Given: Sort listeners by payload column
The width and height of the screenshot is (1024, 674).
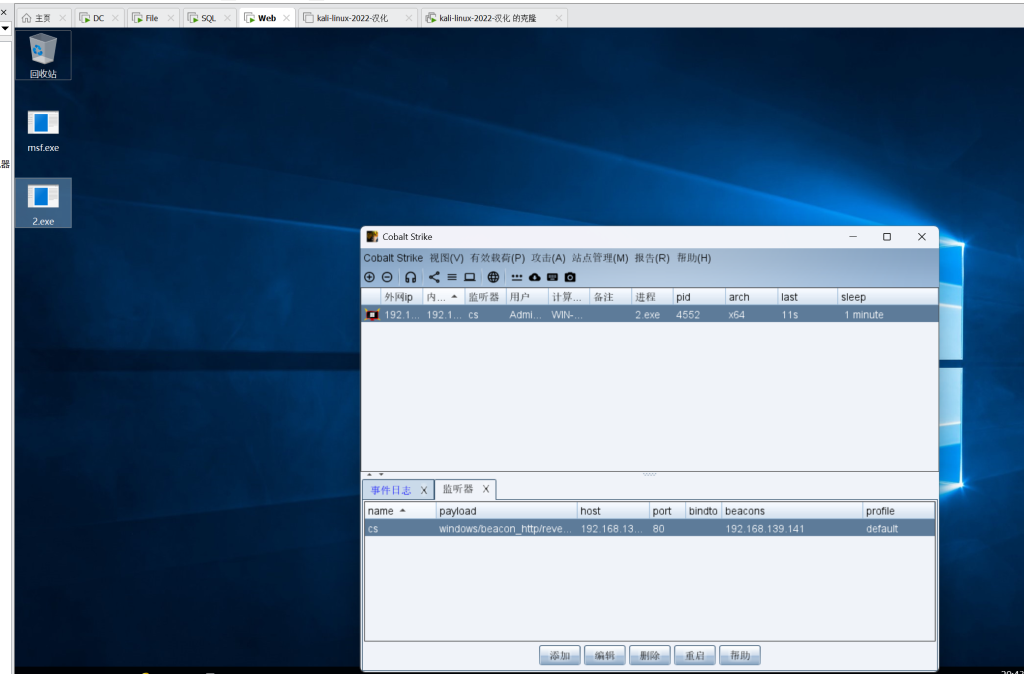Looking at the screenshot, I should (507, 511).
